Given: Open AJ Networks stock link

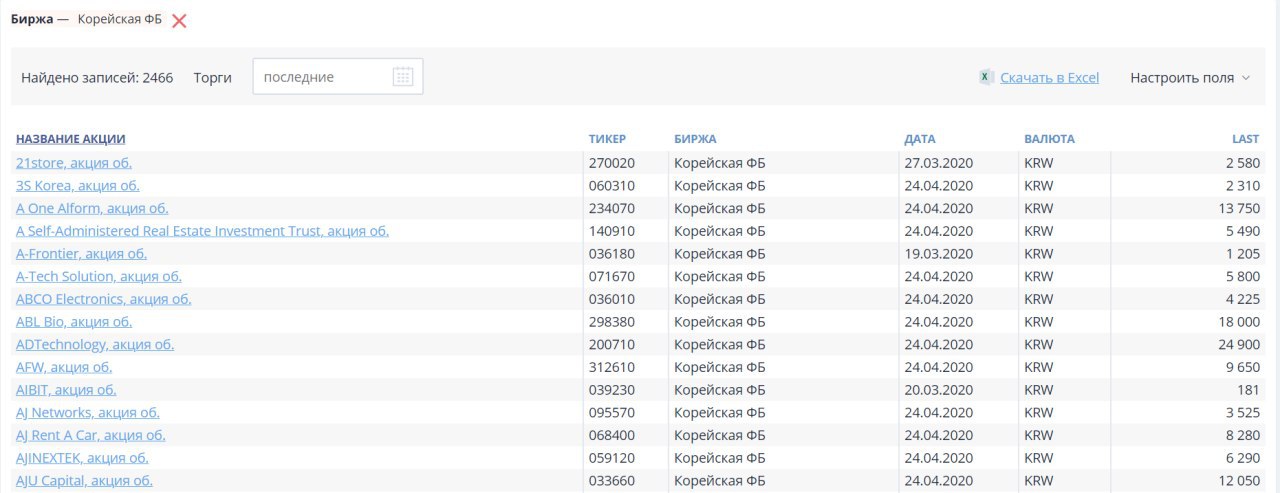Looking at the screenshot, I should (88, 412).
